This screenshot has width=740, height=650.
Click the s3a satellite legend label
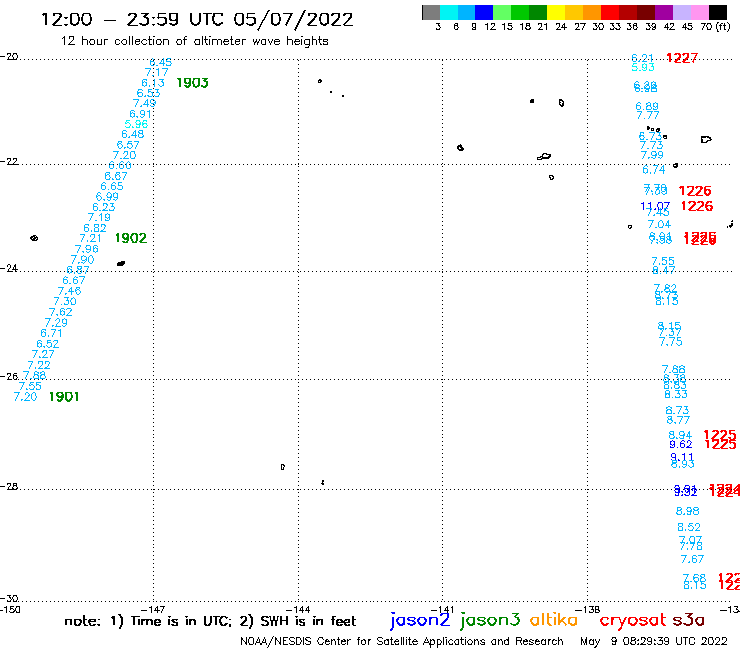pos(689,620)
